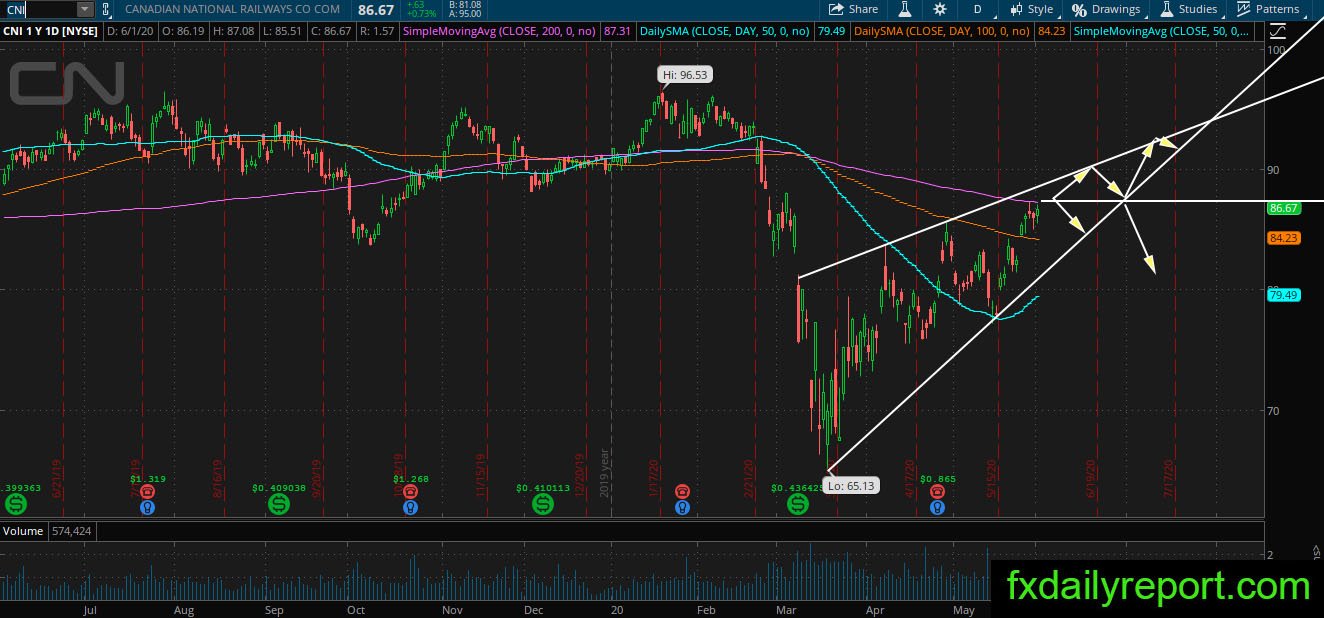Select SimpleMovingAvg 200 study label
Screen dimensions: 1324x618
click(499, 32)
